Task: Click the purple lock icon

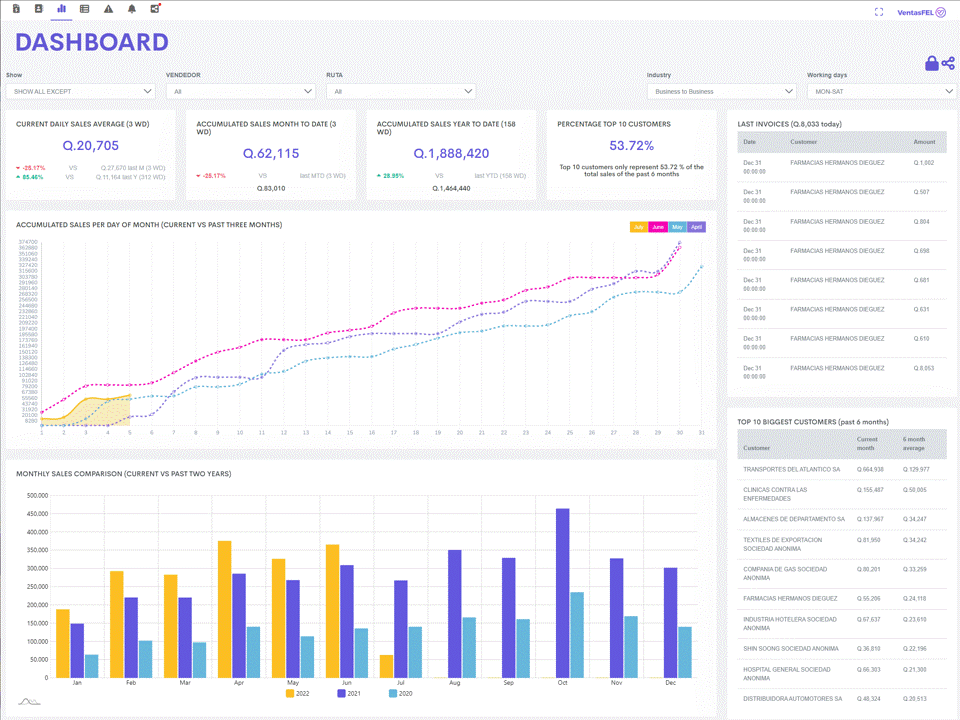Action: pos(931,63)
